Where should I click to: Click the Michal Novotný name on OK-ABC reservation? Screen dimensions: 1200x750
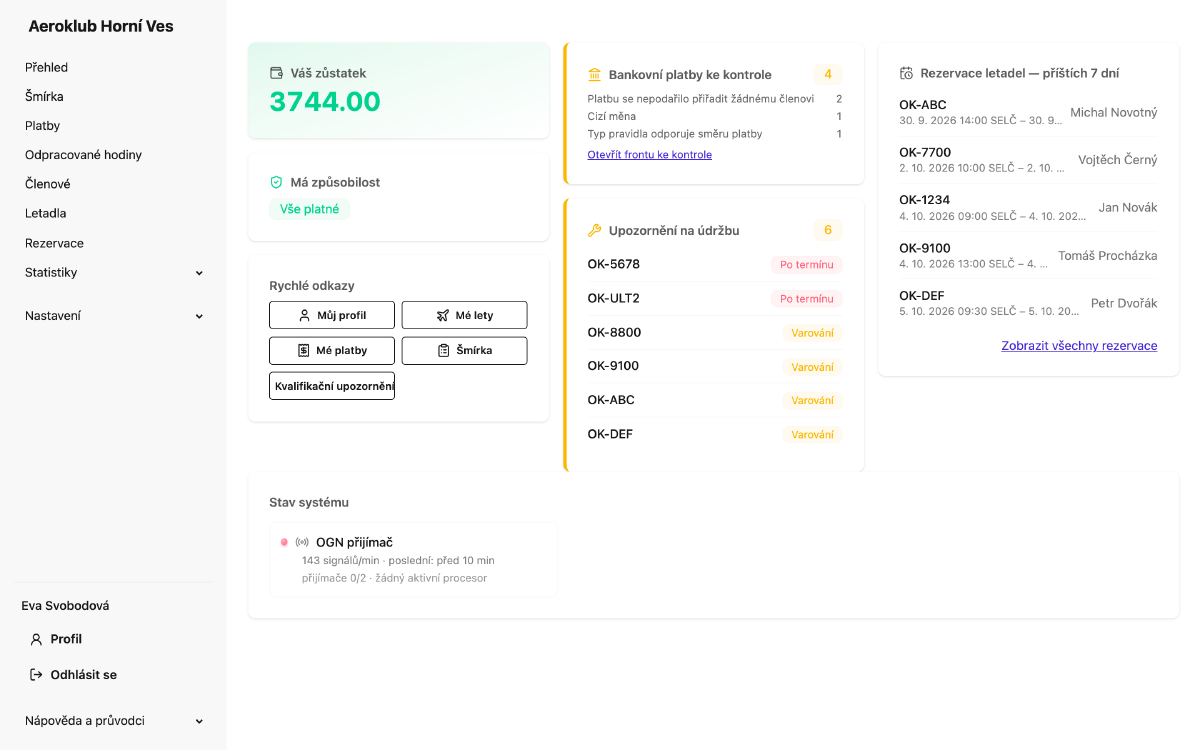pyautogui.click(x=1114, y=112)
